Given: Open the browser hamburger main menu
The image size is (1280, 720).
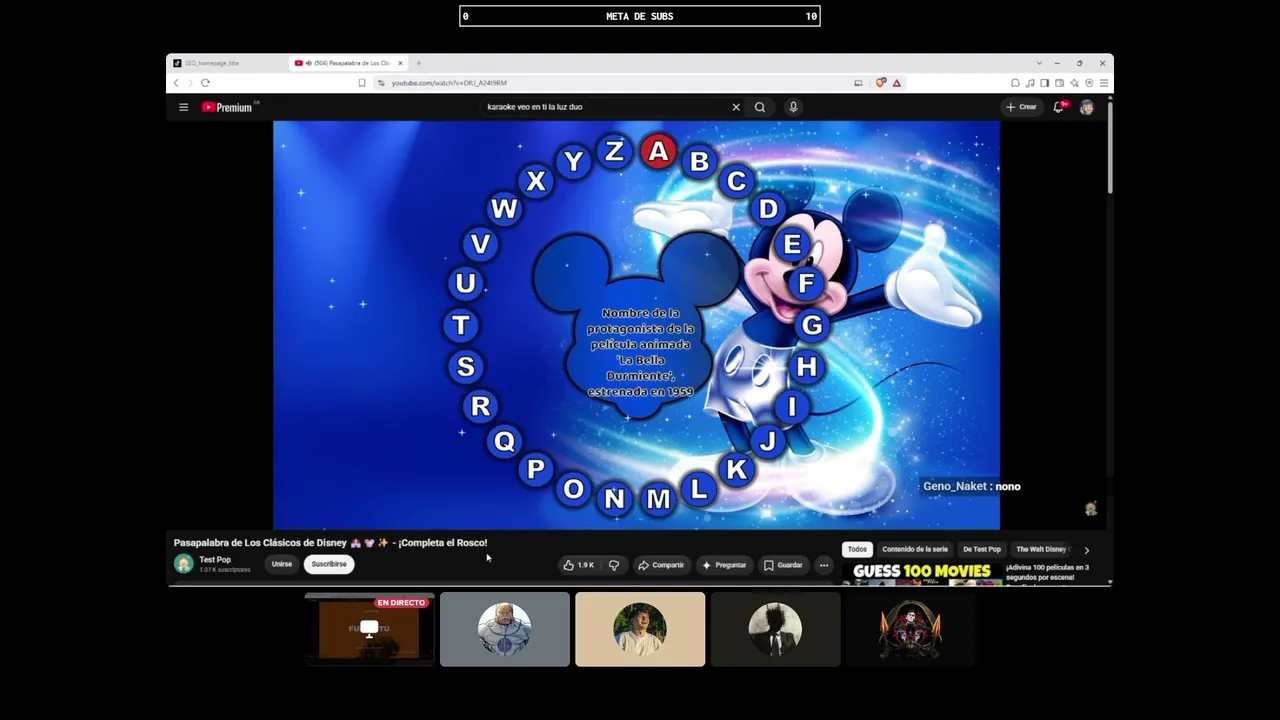Looking at the screenshot, I should pos(1104,83).
